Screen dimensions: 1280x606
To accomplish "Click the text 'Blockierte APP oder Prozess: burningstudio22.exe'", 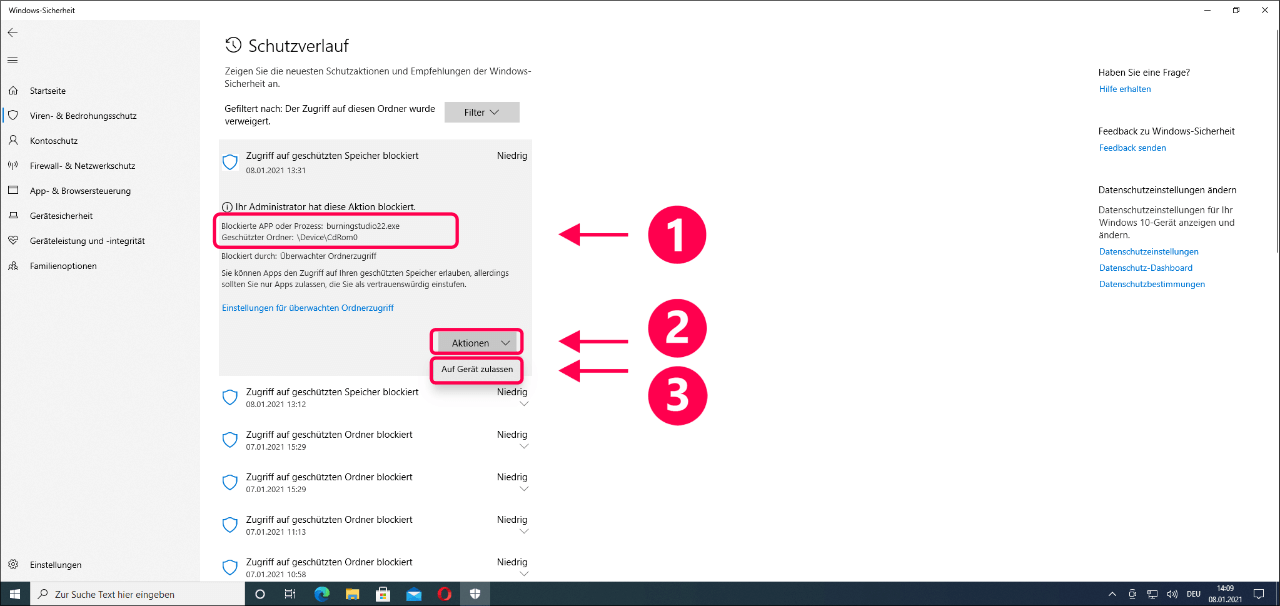I will (x=310, y=226).
